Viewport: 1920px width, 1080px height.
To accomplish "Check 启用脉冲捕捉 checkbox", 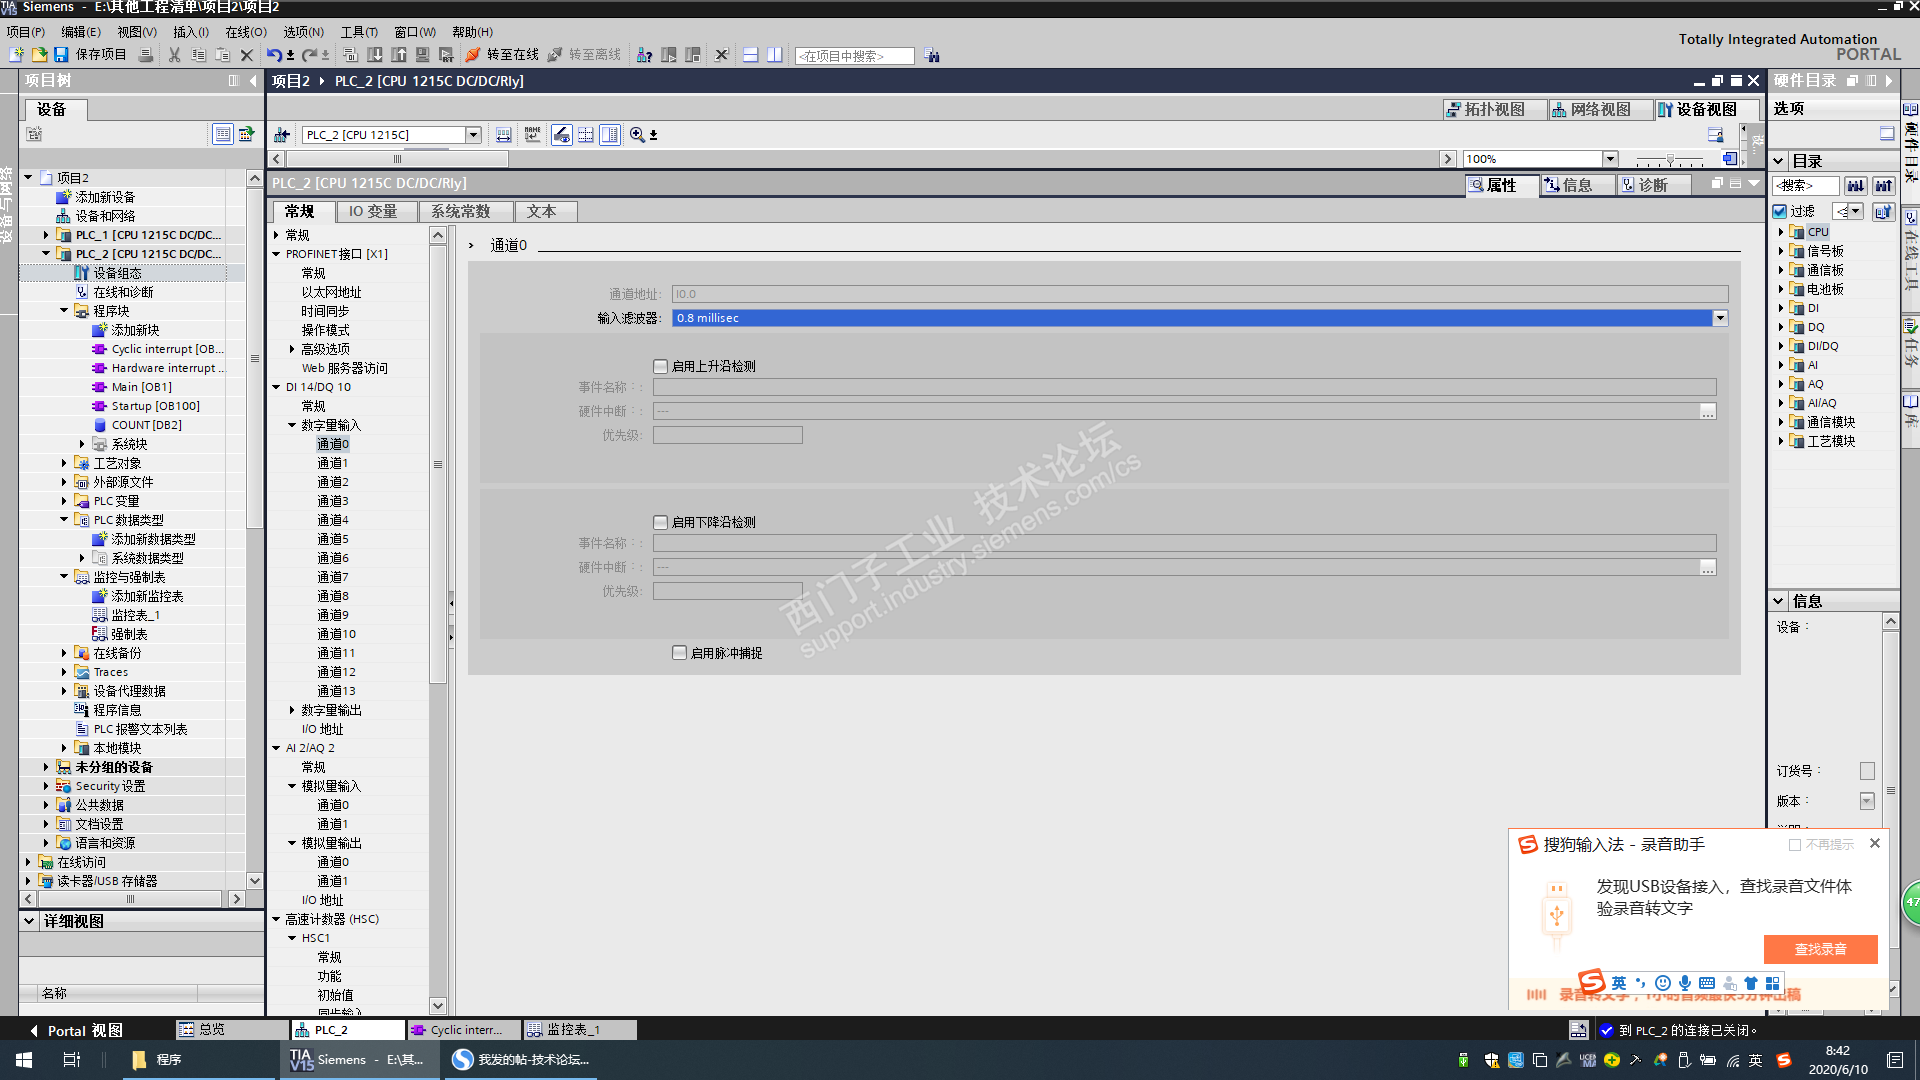I will pyautogui.click(x=679, y=653).
